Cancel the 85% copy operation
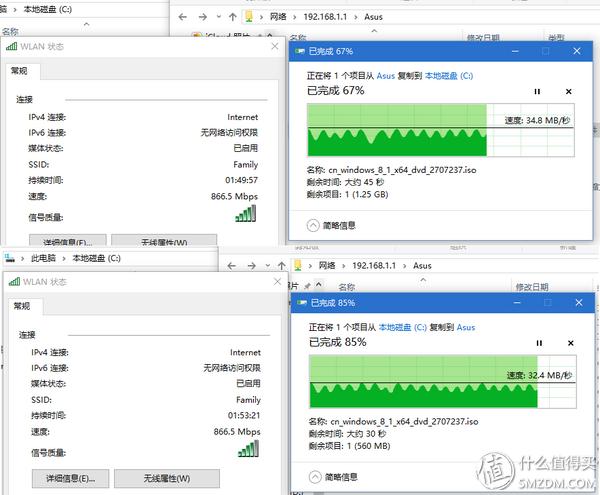Image resolution: width=600 pixels, height=495 pixels. (x=571, y=343)
